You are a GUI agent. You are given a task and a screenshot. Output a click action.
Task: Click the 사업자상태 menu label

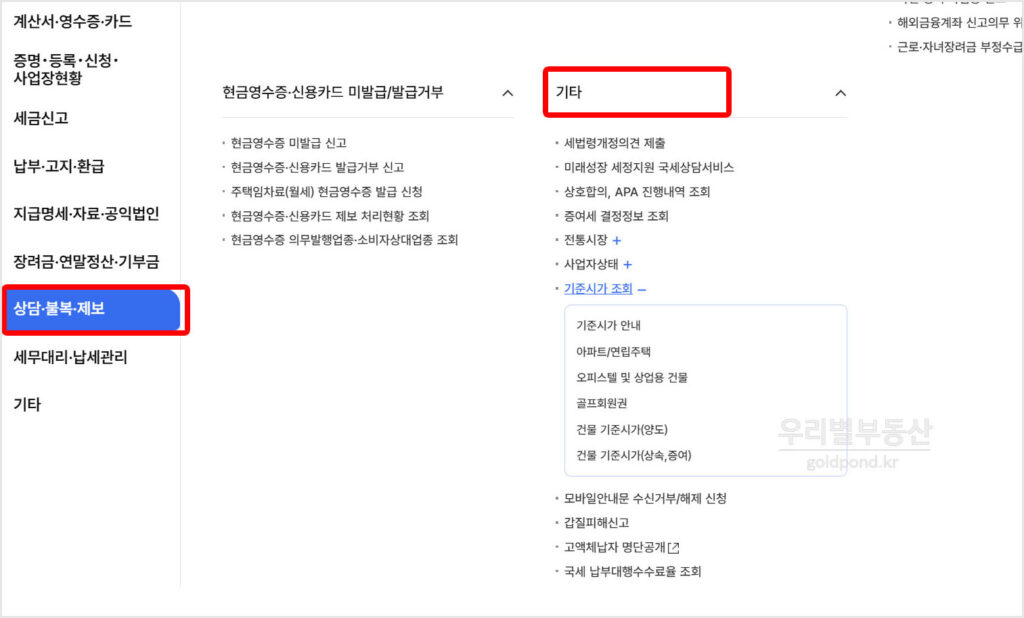[x=590, y=264]
